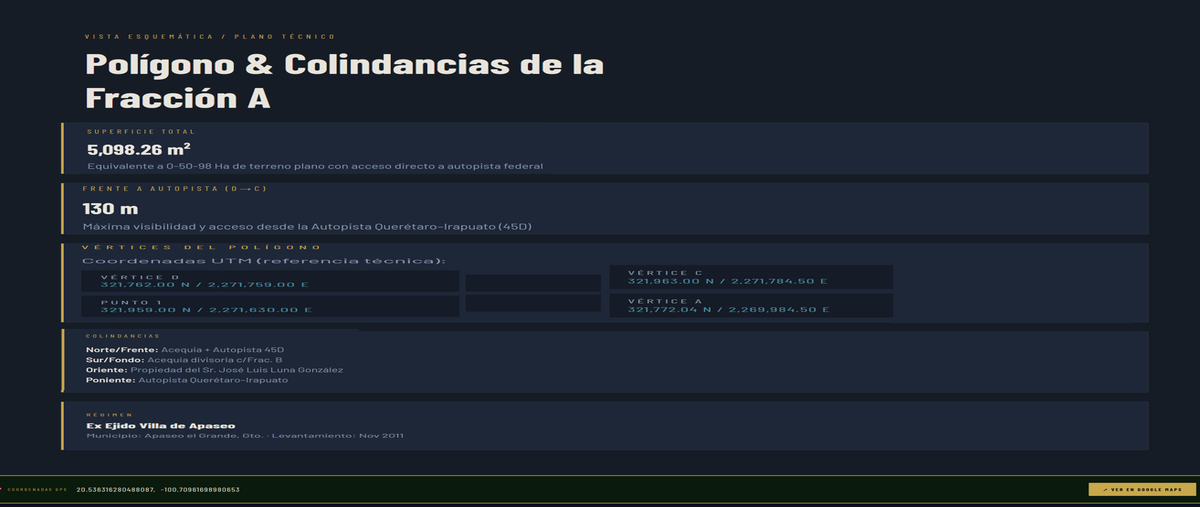Select the Punto 1 coordinate cell
This screenshot has height=507, width=1200.
(270, 305)
